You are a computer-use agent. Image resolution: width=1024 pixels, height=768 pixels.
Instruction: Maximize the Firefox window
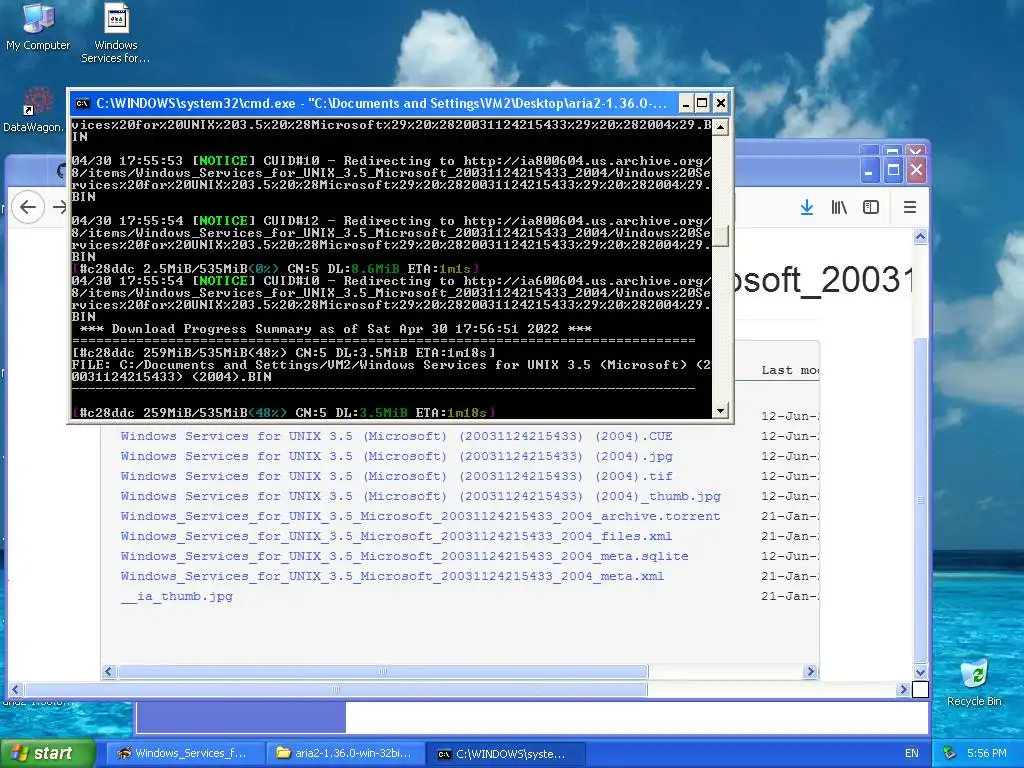click(893, 171)
